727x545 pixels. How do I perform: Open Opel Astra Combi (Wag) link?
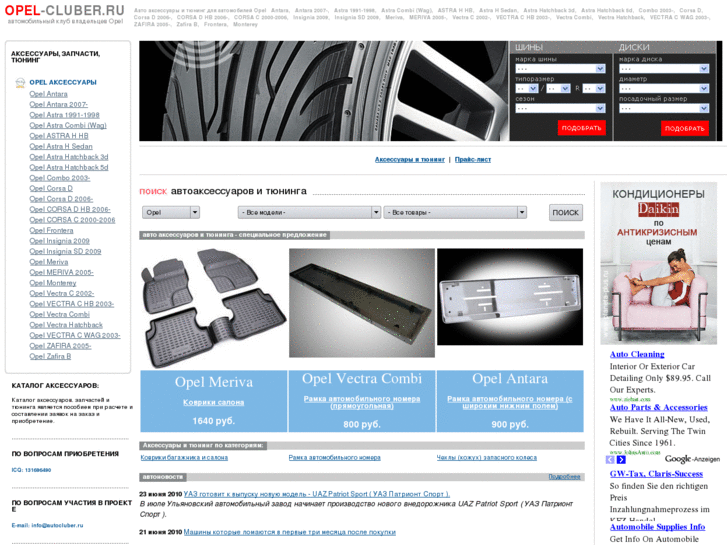[x=68, y=125]
